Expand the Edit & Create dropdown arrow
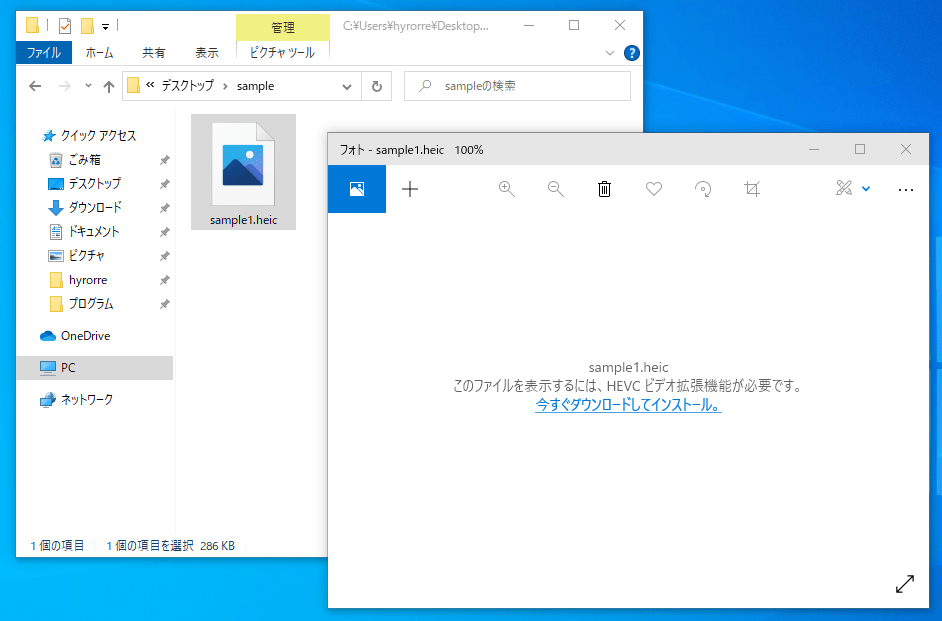942x621 pixels. tap(866, 189)
